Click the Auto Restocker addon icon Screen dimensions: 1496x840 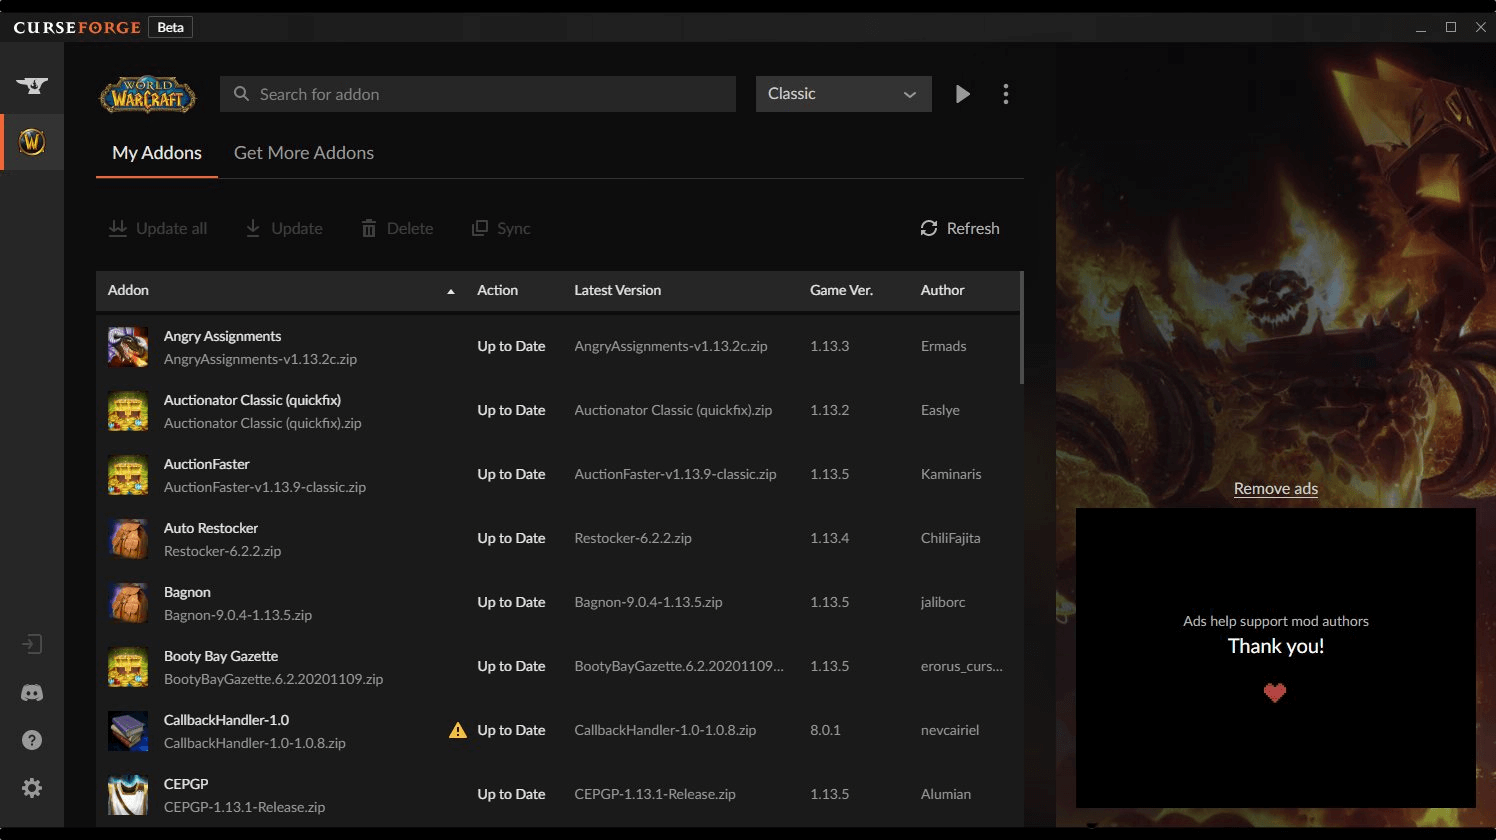128,539
